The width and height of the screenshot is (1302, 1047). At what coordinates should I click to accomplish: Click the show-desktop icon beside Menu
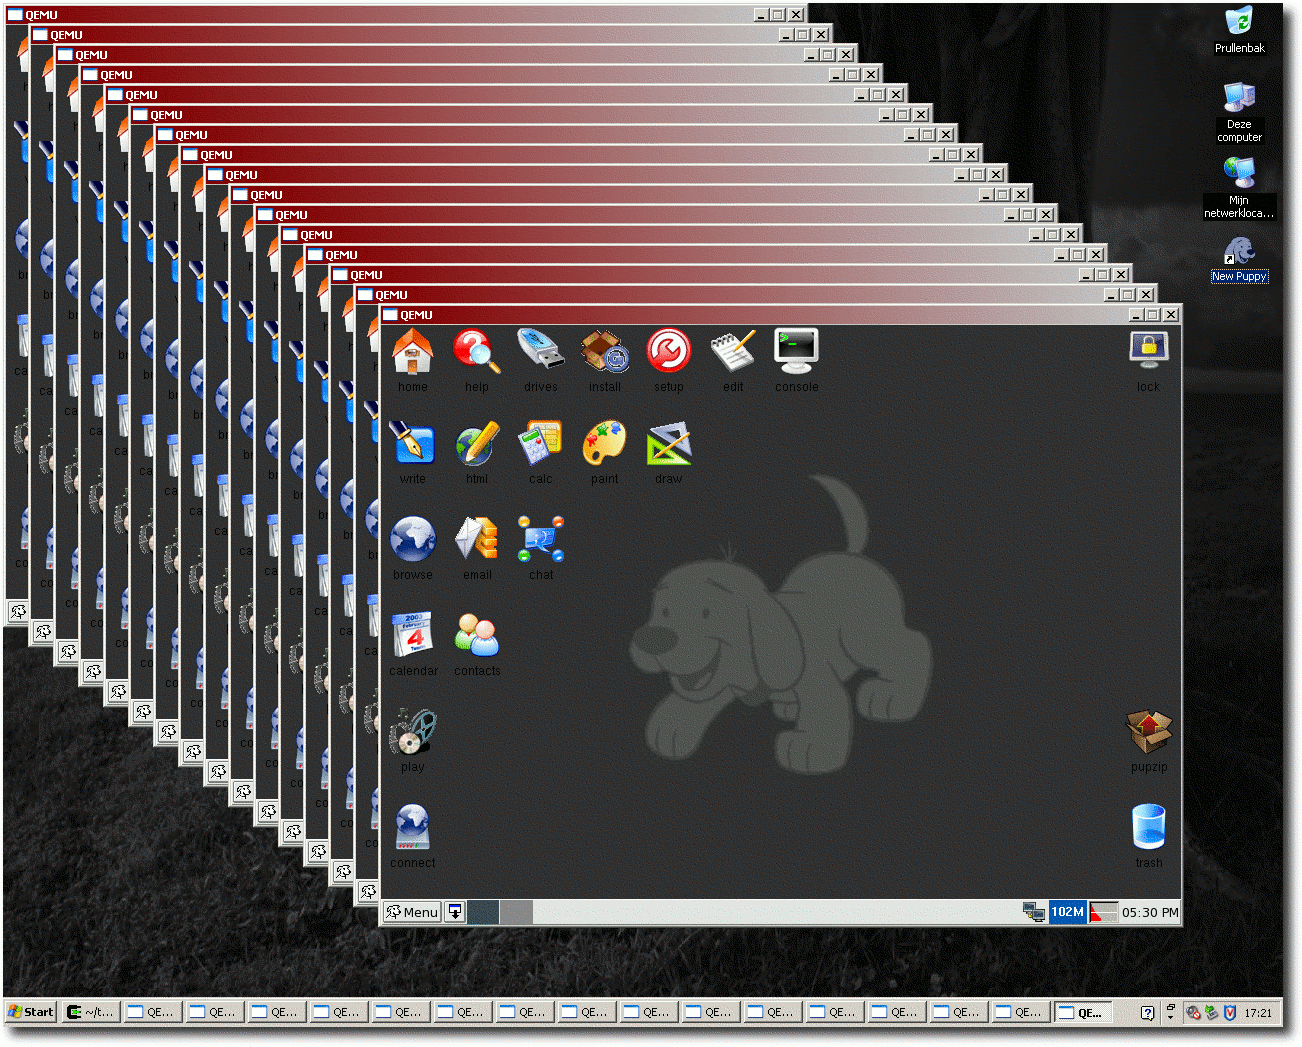(455, 912)
